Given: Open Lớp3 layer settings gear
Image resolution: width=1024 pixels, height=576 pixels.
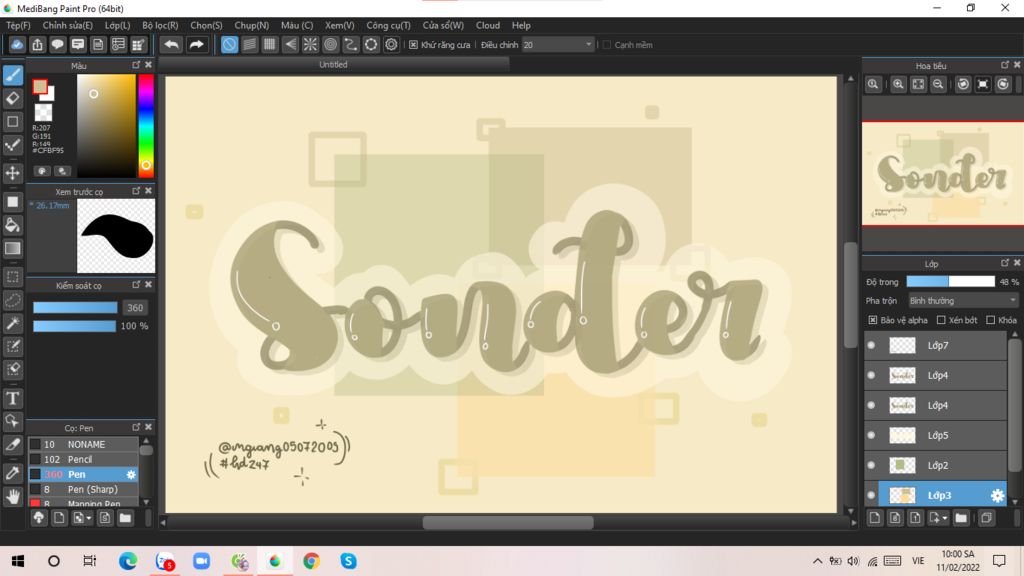Looking at the screenshot, I should pyautogui.click(x=997, y=496).
